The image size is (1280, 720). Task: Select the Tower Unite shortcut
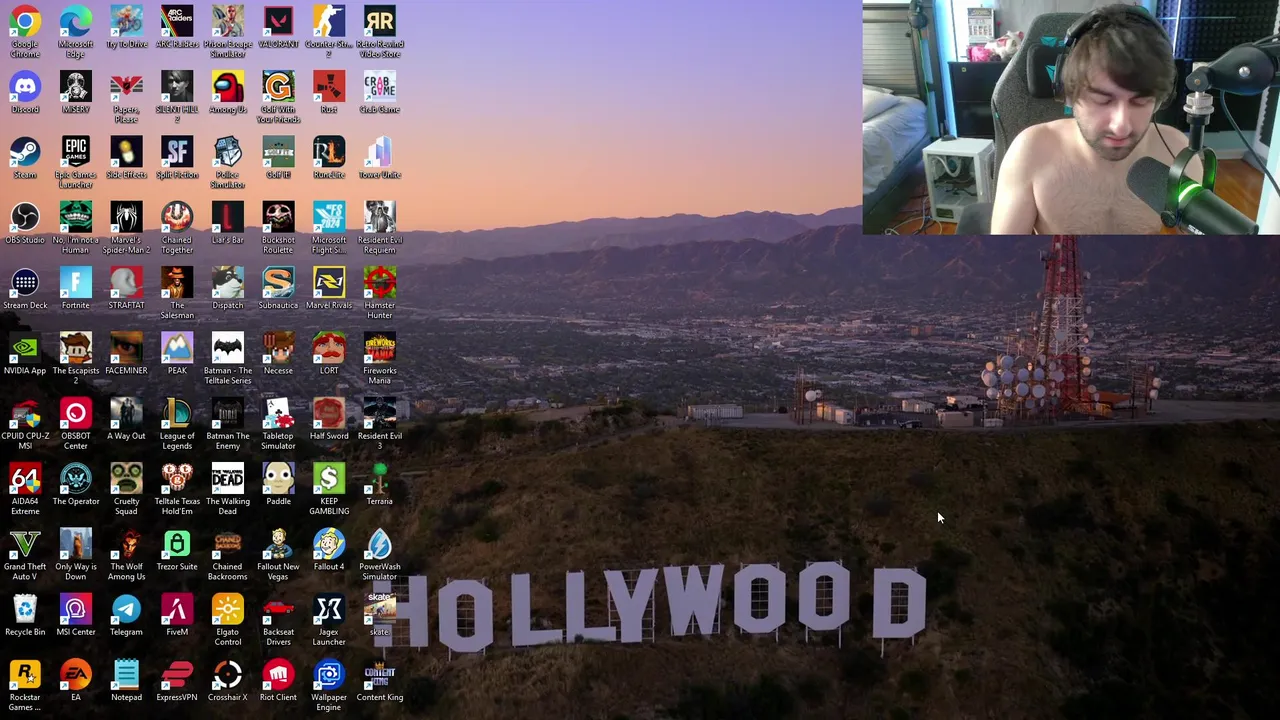380,151
